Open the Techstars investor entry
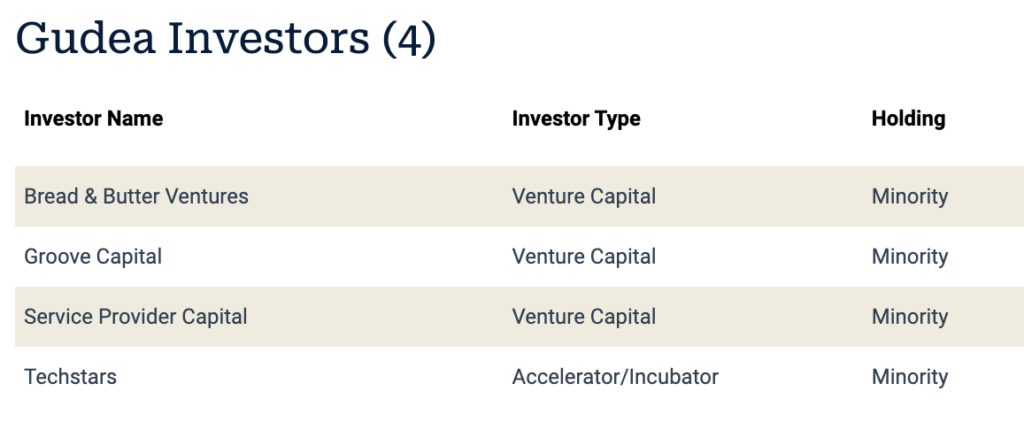This screenshot has height=445, width=1024. tap(70, 377)
